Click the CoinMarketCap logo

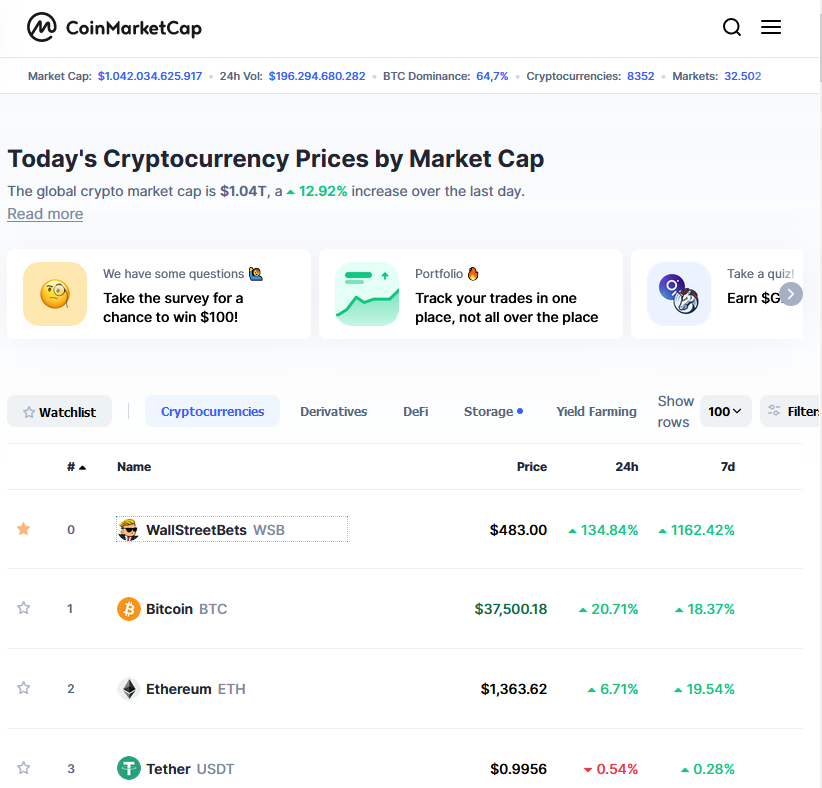click(114, 28)
